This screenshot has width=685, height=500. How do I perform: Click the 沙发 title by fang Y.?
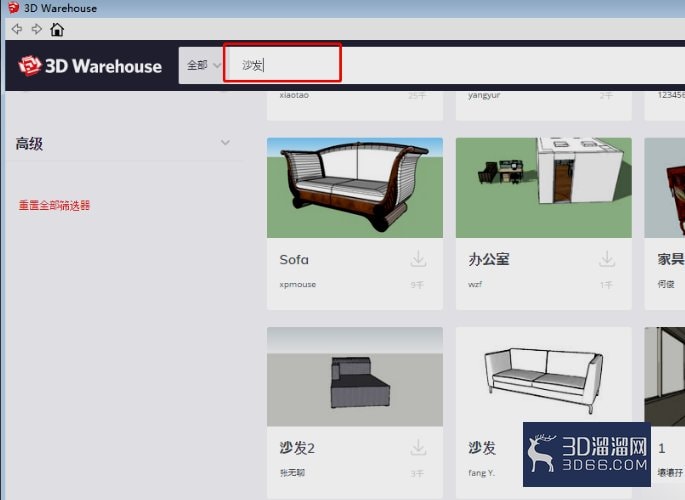click(x=482, y=448)
